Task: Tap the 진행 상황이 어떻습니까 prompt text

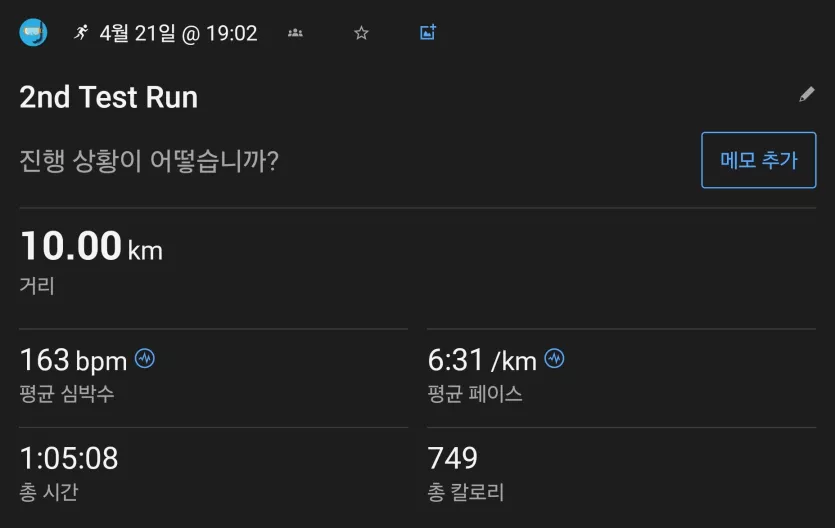Action: coord(149,161)
